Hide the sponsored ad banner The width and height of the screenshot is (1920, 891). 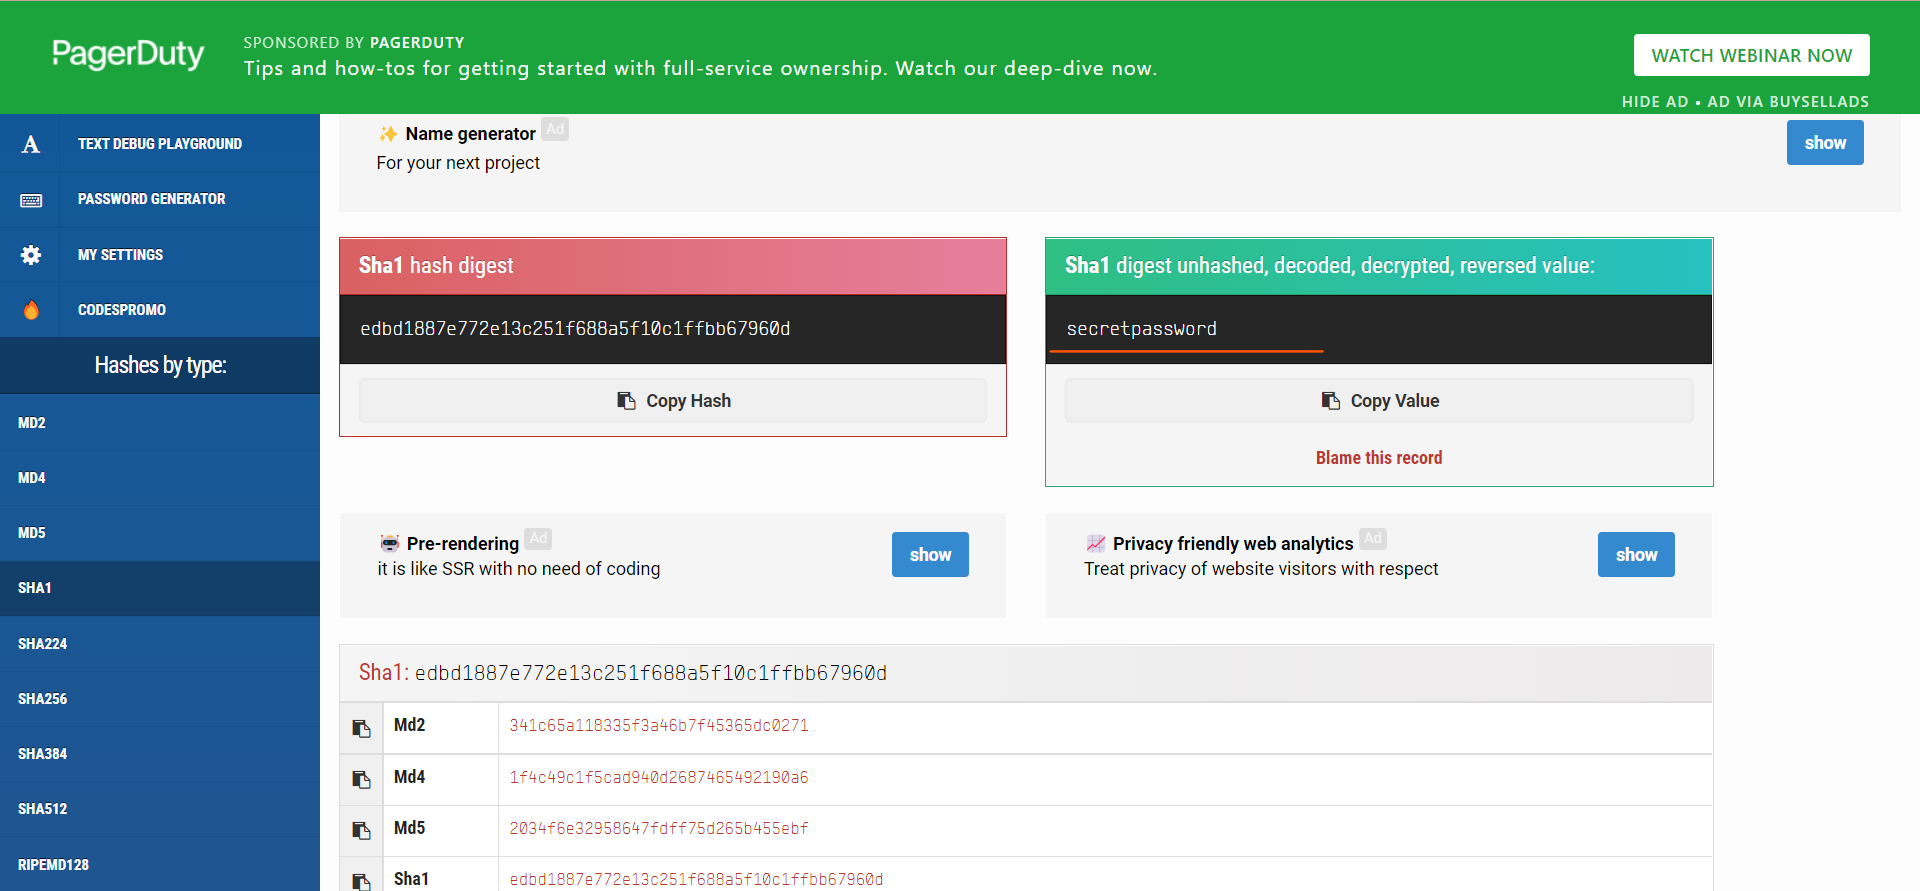point(1654,102)
